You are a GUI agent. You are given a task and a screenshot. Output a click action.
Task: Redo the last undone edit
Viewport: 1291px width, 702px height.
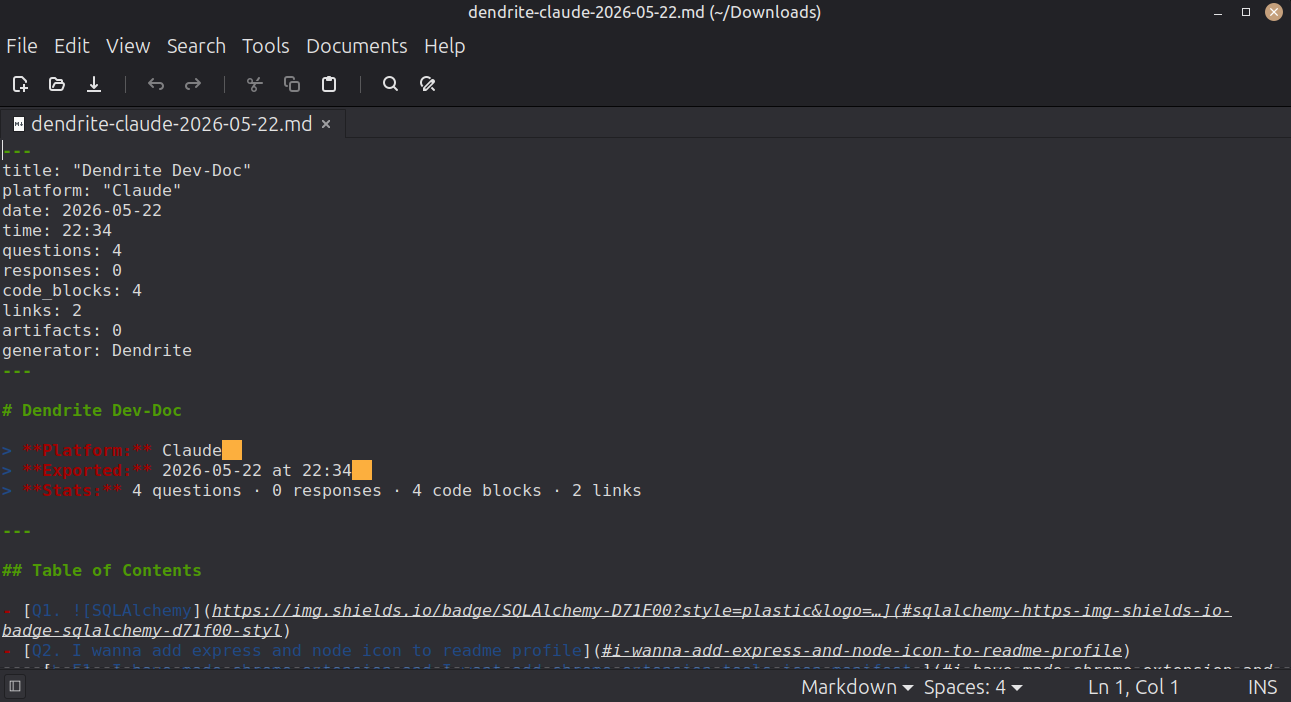(193, 84)
